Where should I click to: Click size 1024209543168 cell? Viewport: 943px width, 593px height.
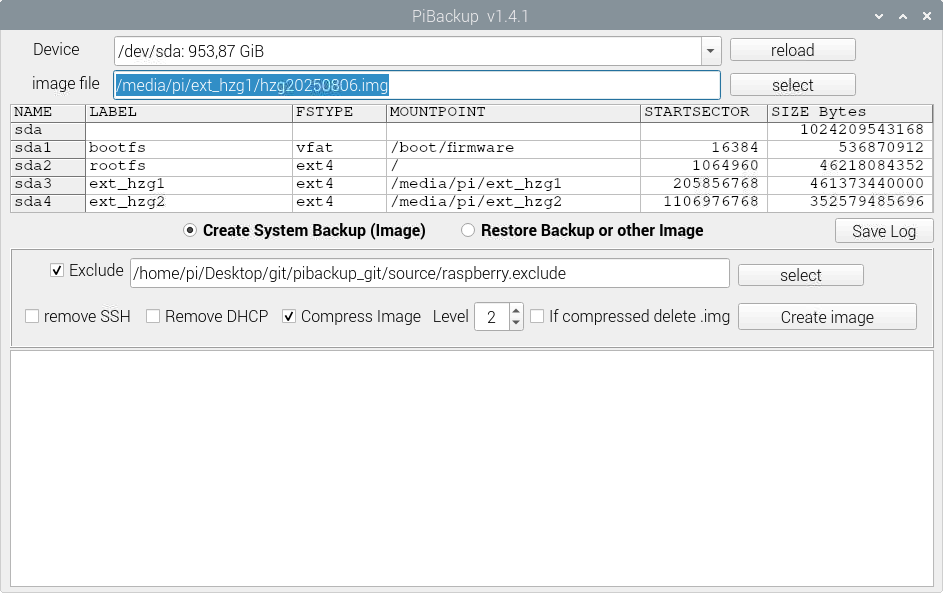point(850,131)
